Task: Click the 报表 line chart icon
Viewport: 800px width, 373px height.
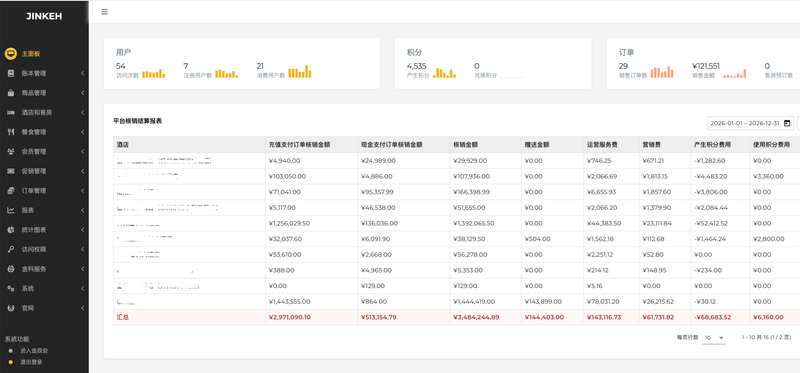Action: [11, 210]
